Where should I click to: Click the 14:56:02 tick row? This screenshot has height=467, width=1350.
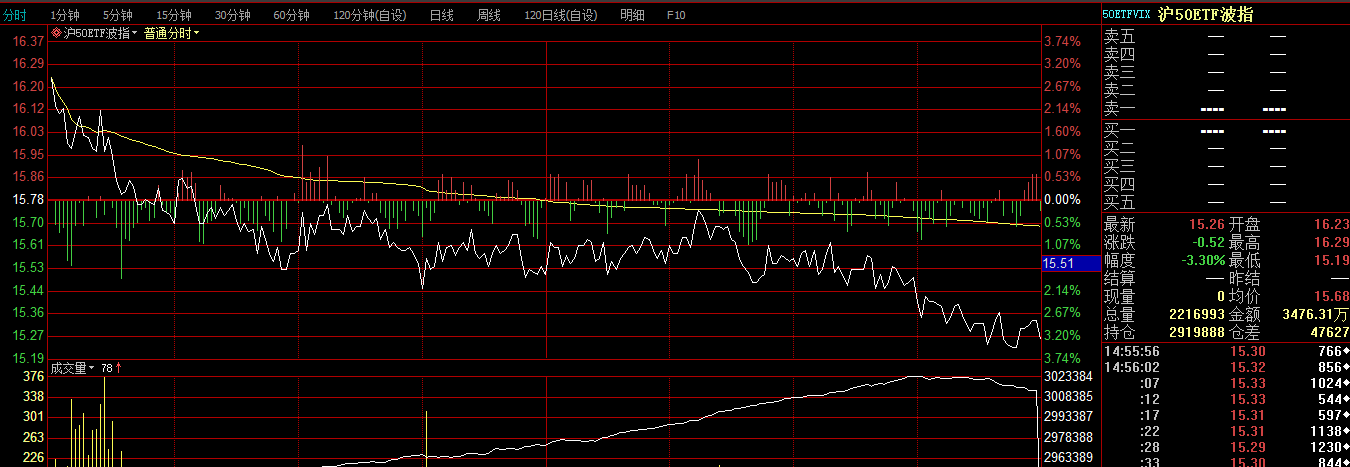tap(1226, 367)
